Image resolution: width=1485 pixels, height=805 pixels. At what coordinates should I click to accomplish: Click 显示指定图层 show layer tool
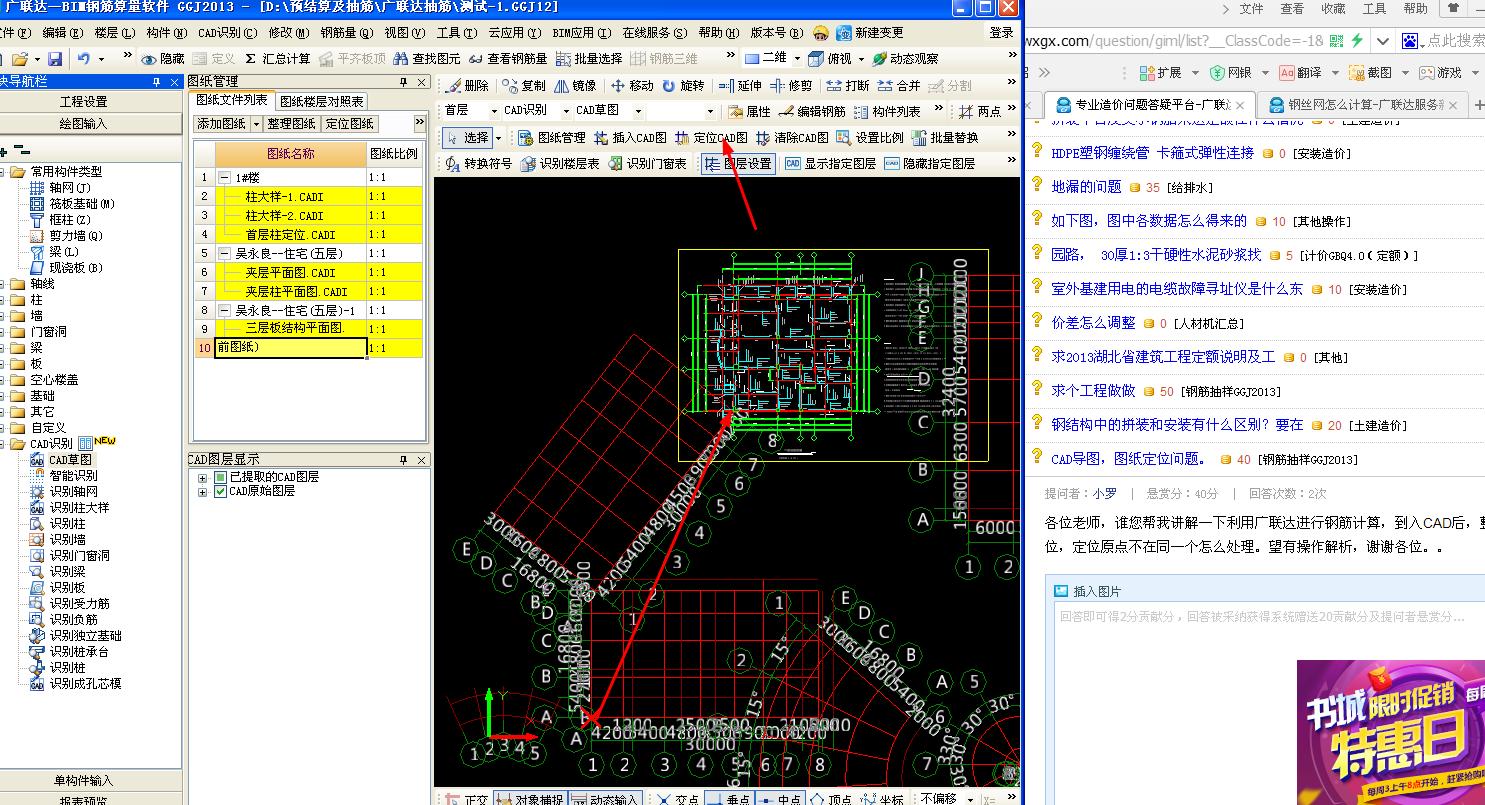(830, 164)
